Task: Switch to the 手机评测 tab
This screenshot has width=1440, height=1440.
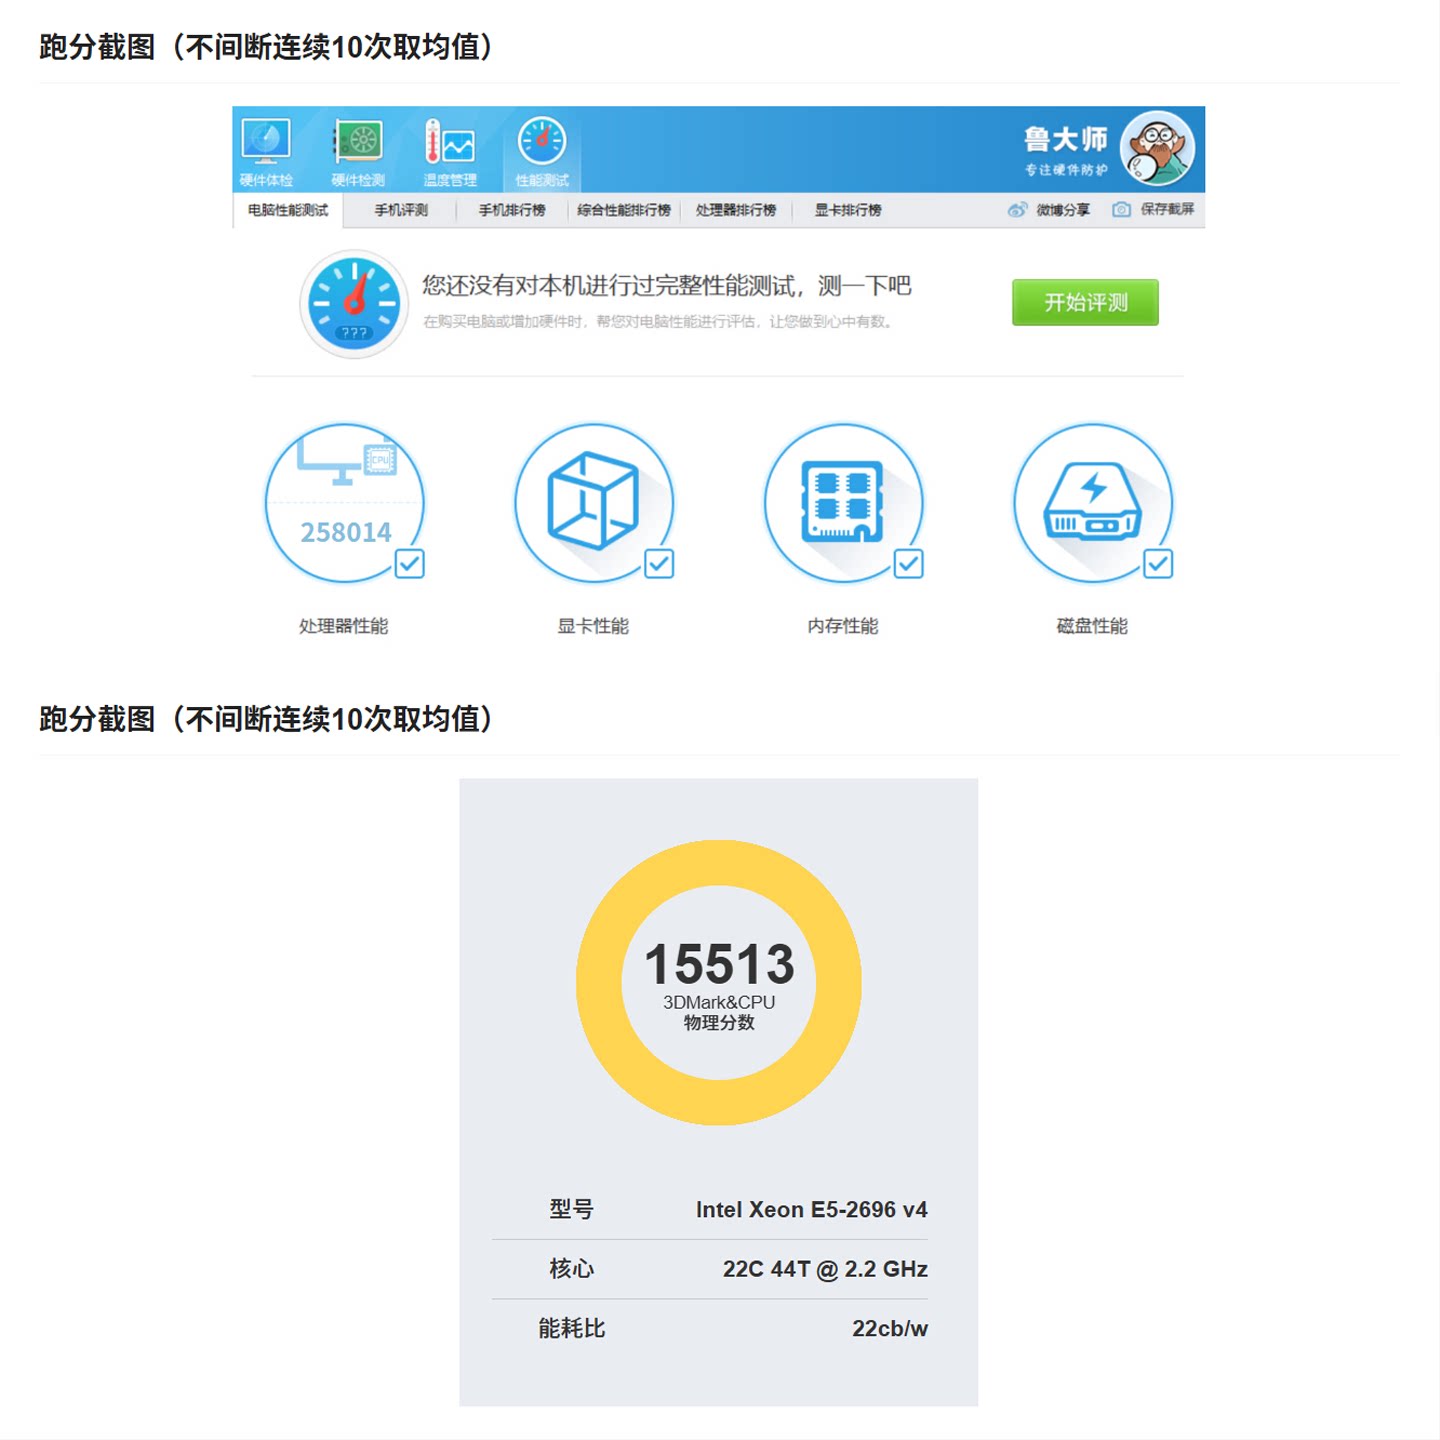Action: coord(401,210)
